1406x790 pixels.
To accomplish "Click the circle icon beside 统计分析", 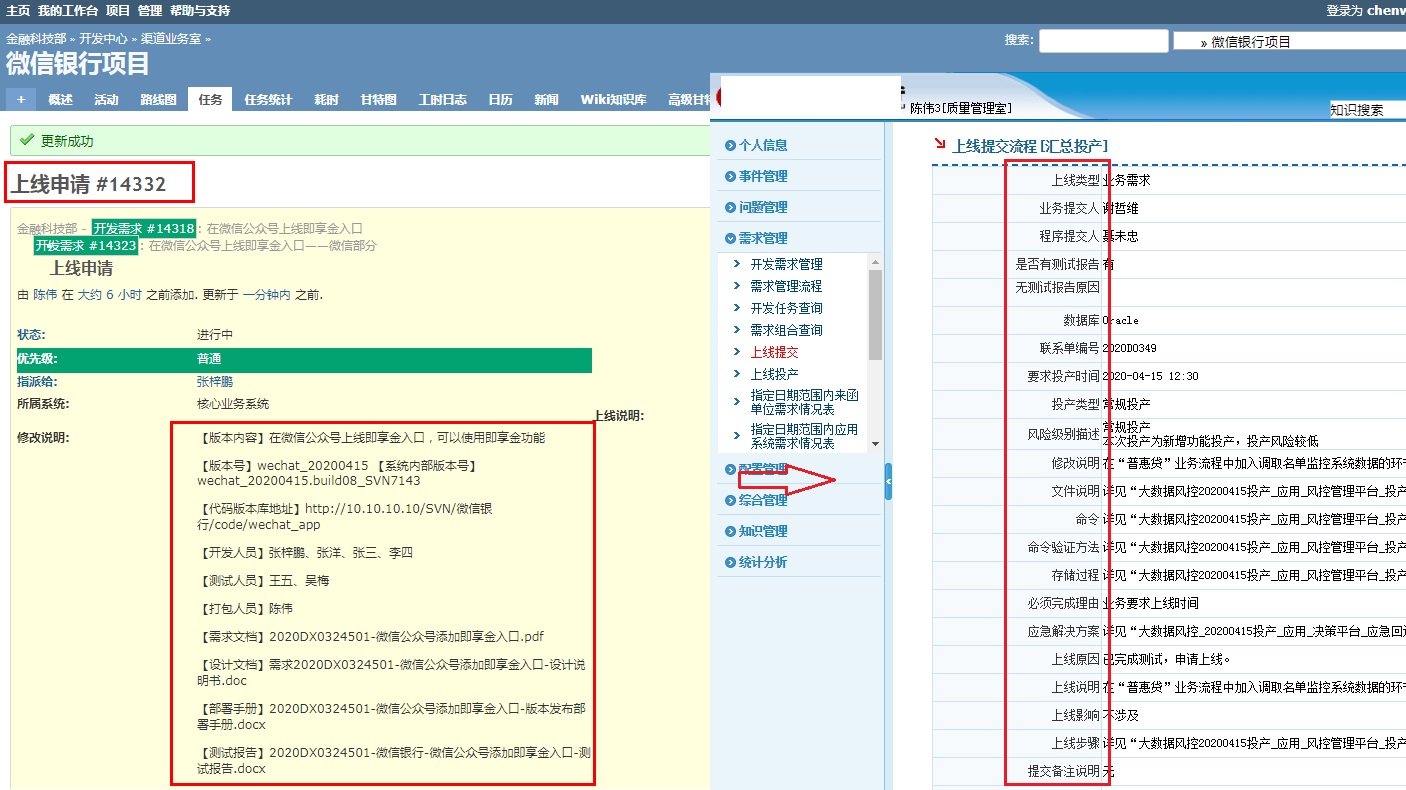I will click(731, 562).
